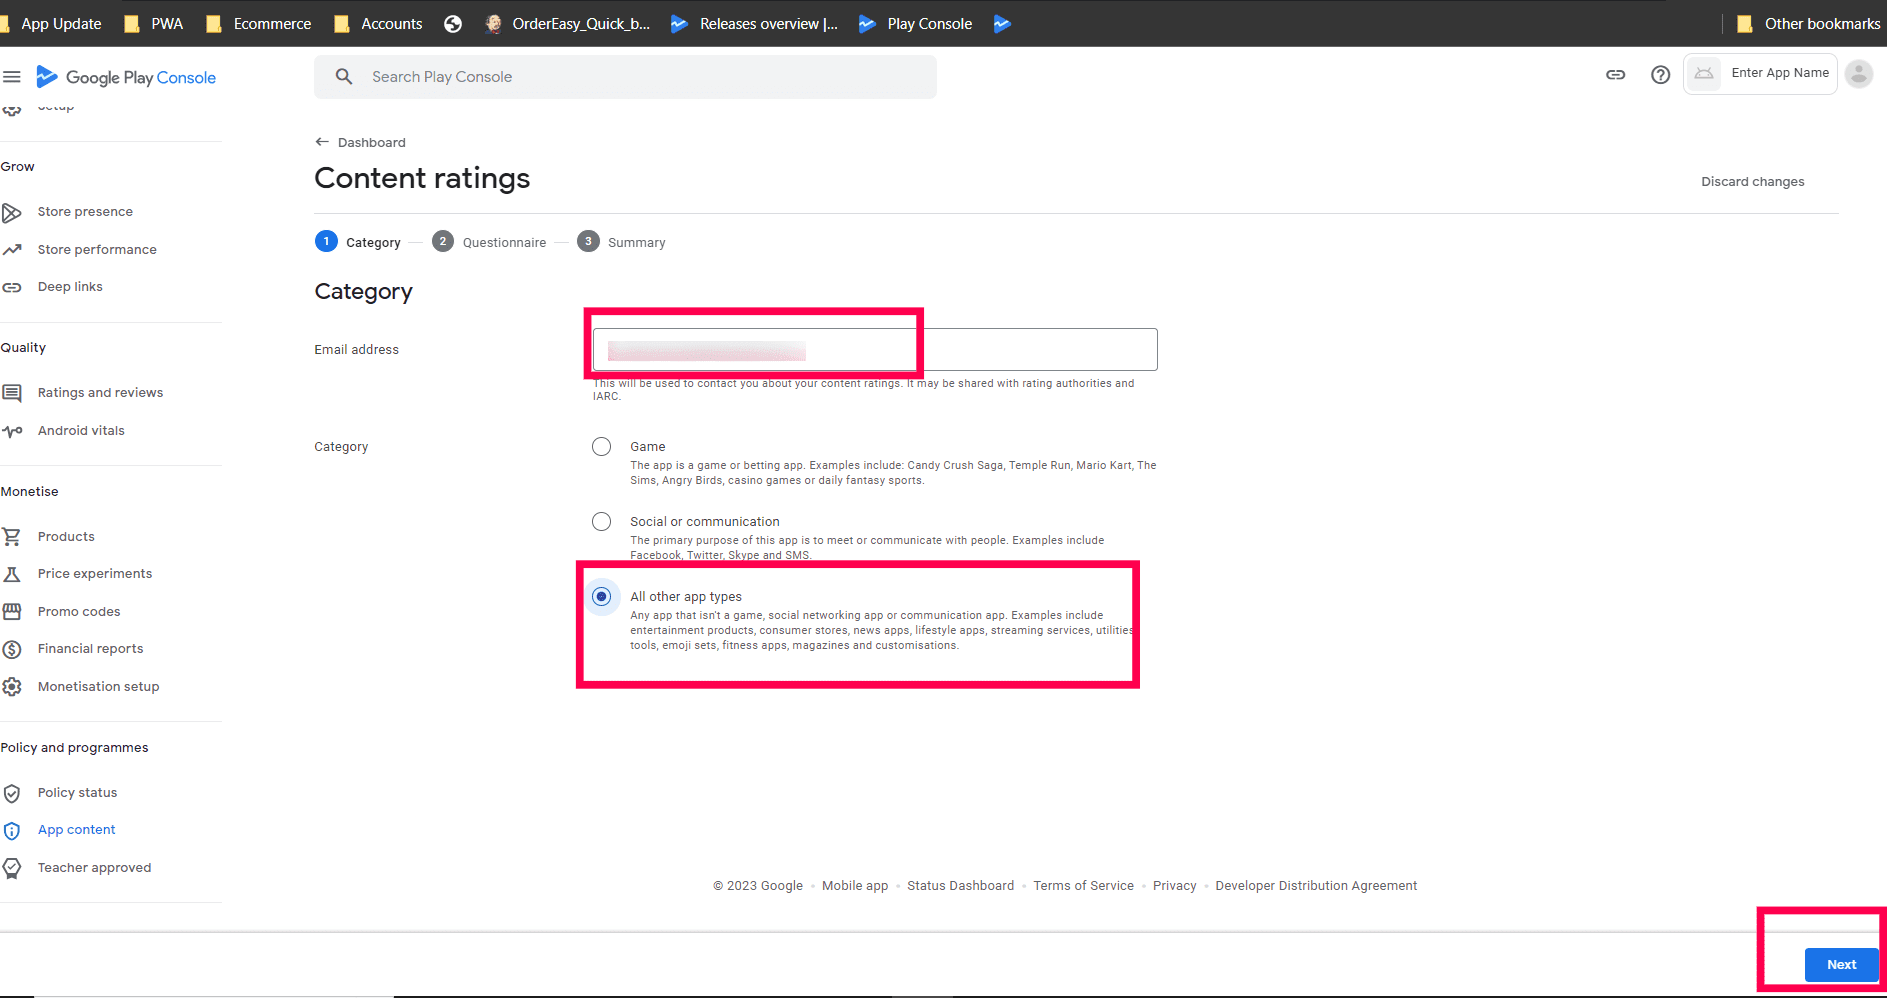Screen dimensions: 1887x998
Task: Open Deep links in sidebar
Action: click(70, 287)
